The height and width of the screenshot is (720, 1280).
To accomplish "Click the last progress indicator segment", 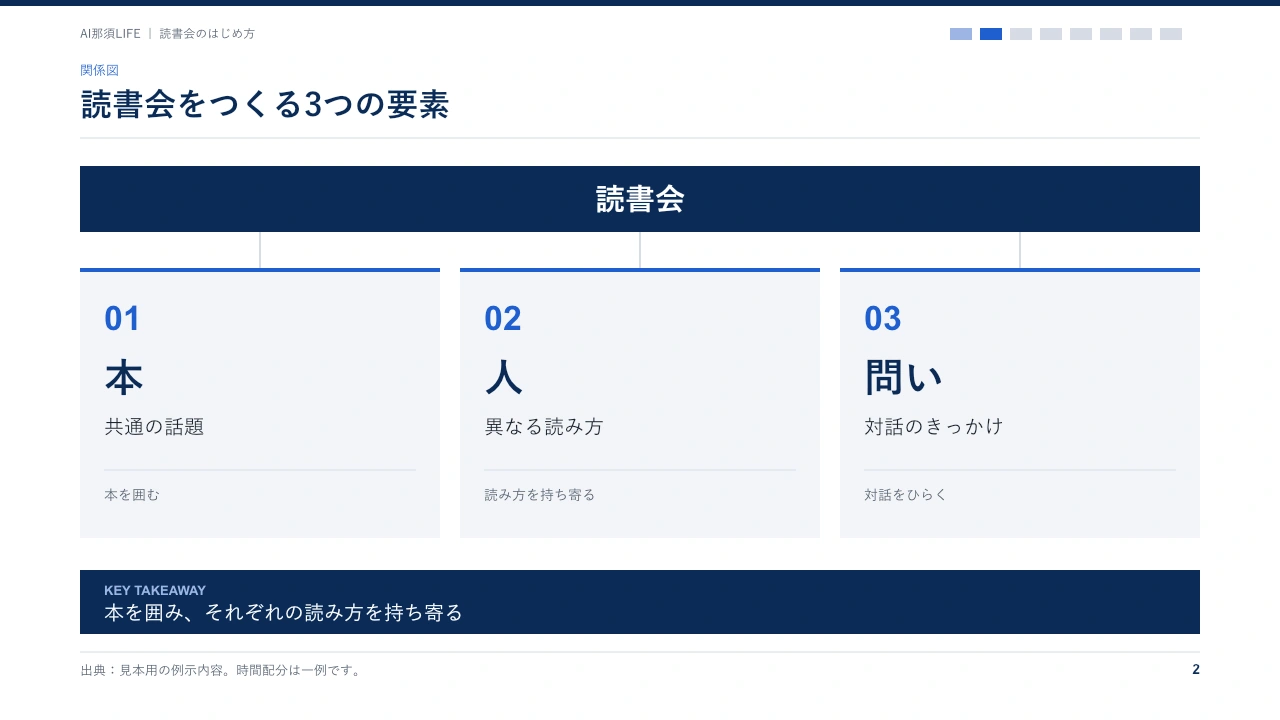I will pos(1171,34).
